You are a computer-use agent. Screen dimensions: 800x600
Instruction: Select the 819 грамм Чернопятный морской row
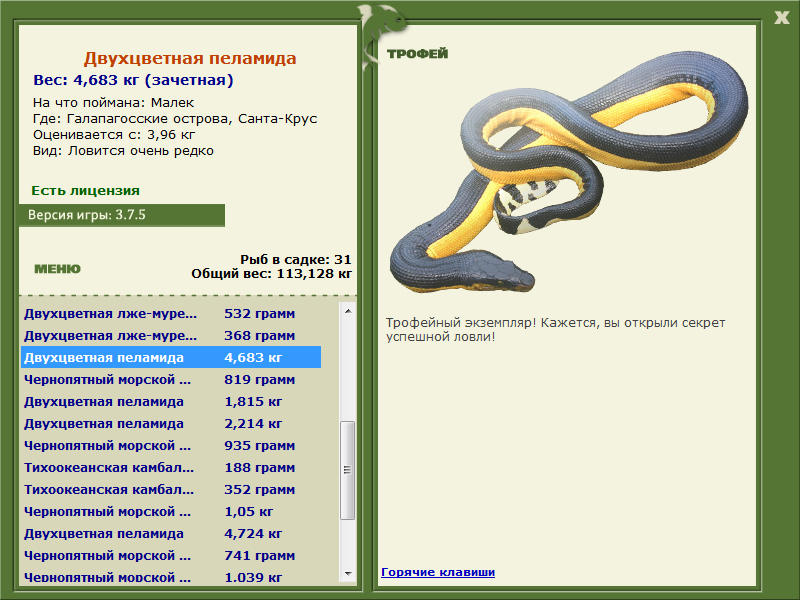(x=171, y=379)
